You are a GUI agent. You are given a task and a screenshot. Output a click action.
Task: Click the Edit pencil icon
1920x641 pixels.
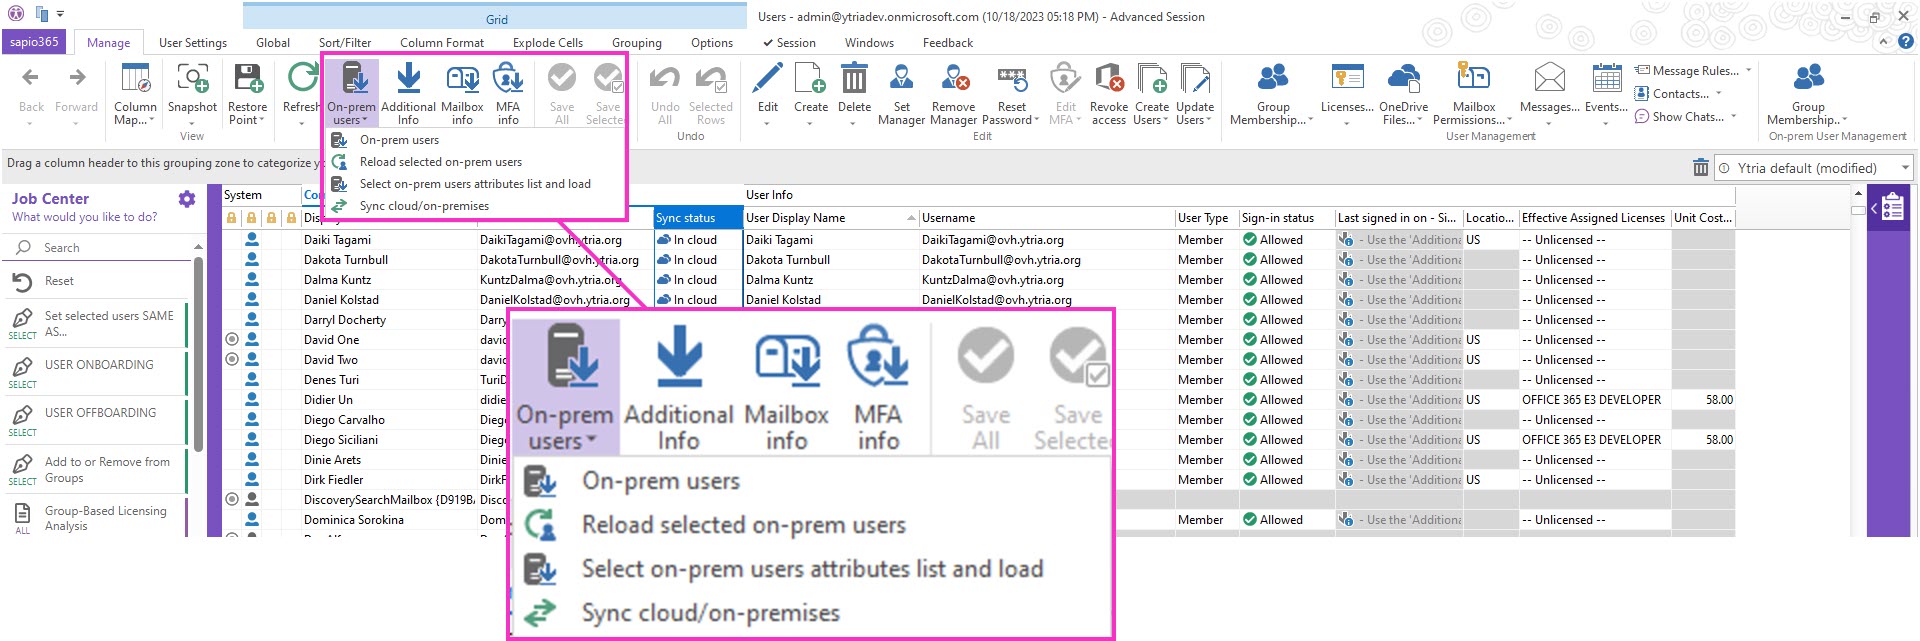767,78
